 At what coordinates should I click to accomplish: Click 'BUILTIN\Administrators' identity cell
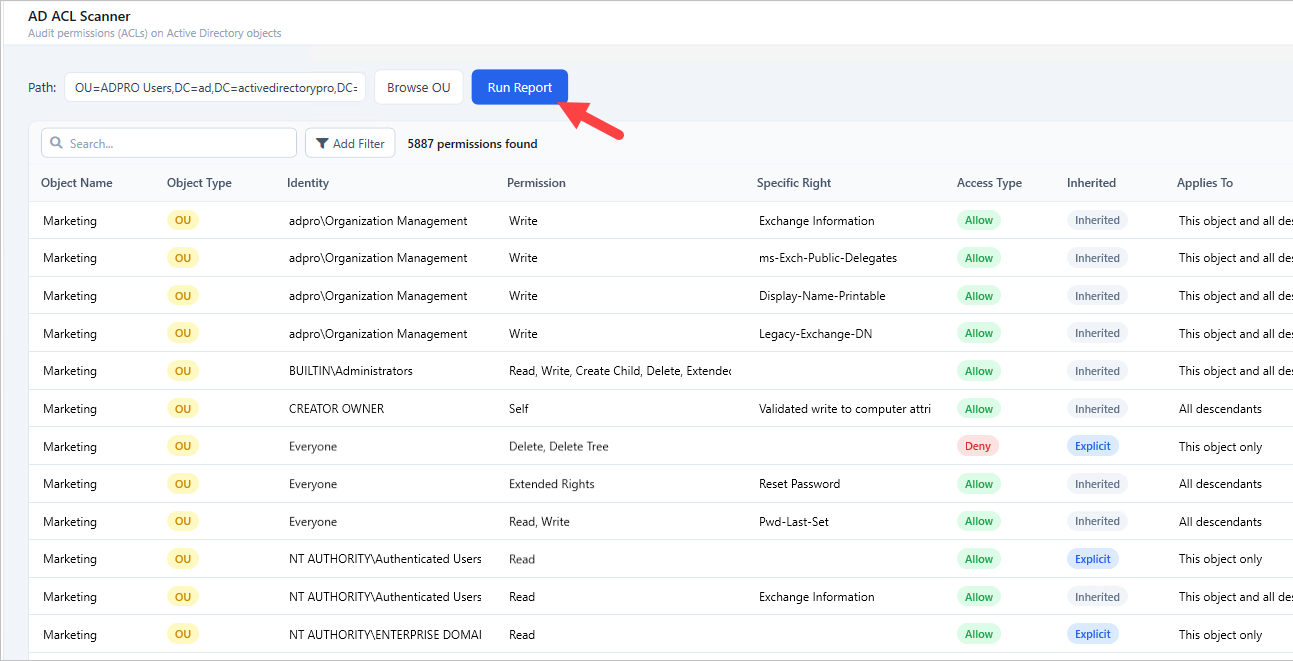351,371
